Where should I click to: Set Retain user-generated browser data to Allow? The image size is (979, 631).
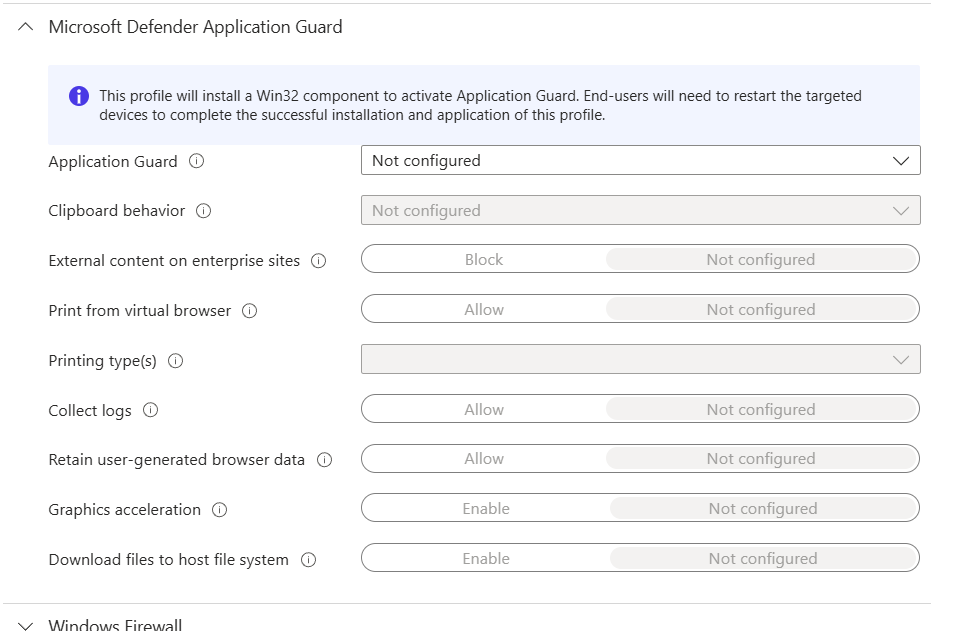(484, 458)
